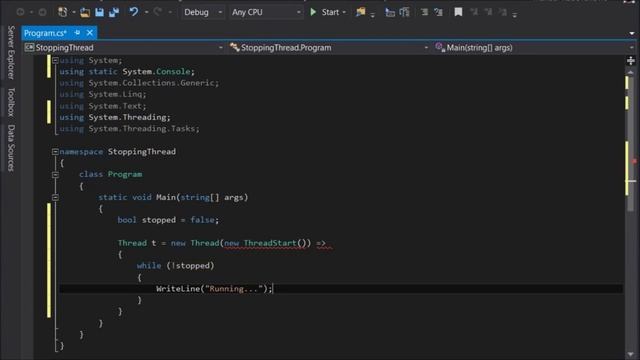
Task: Click the underlined 'new ThreadStart()' code
Action: tap(264, 243)
